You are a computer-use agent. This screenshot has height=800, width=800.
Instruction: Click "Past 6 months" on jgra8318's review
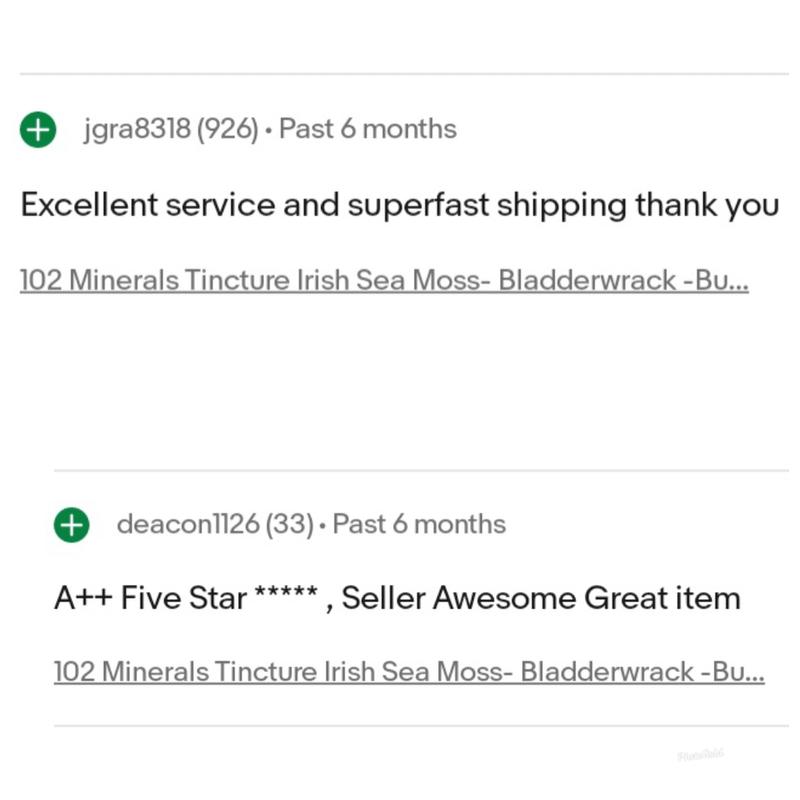pos(367,129)
